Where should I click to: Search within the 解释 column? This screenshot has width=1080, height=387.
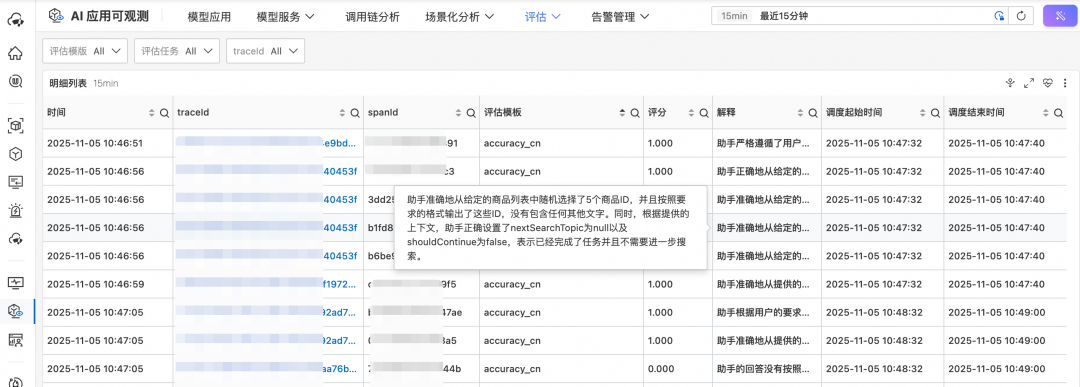click(x=813, y=112)
